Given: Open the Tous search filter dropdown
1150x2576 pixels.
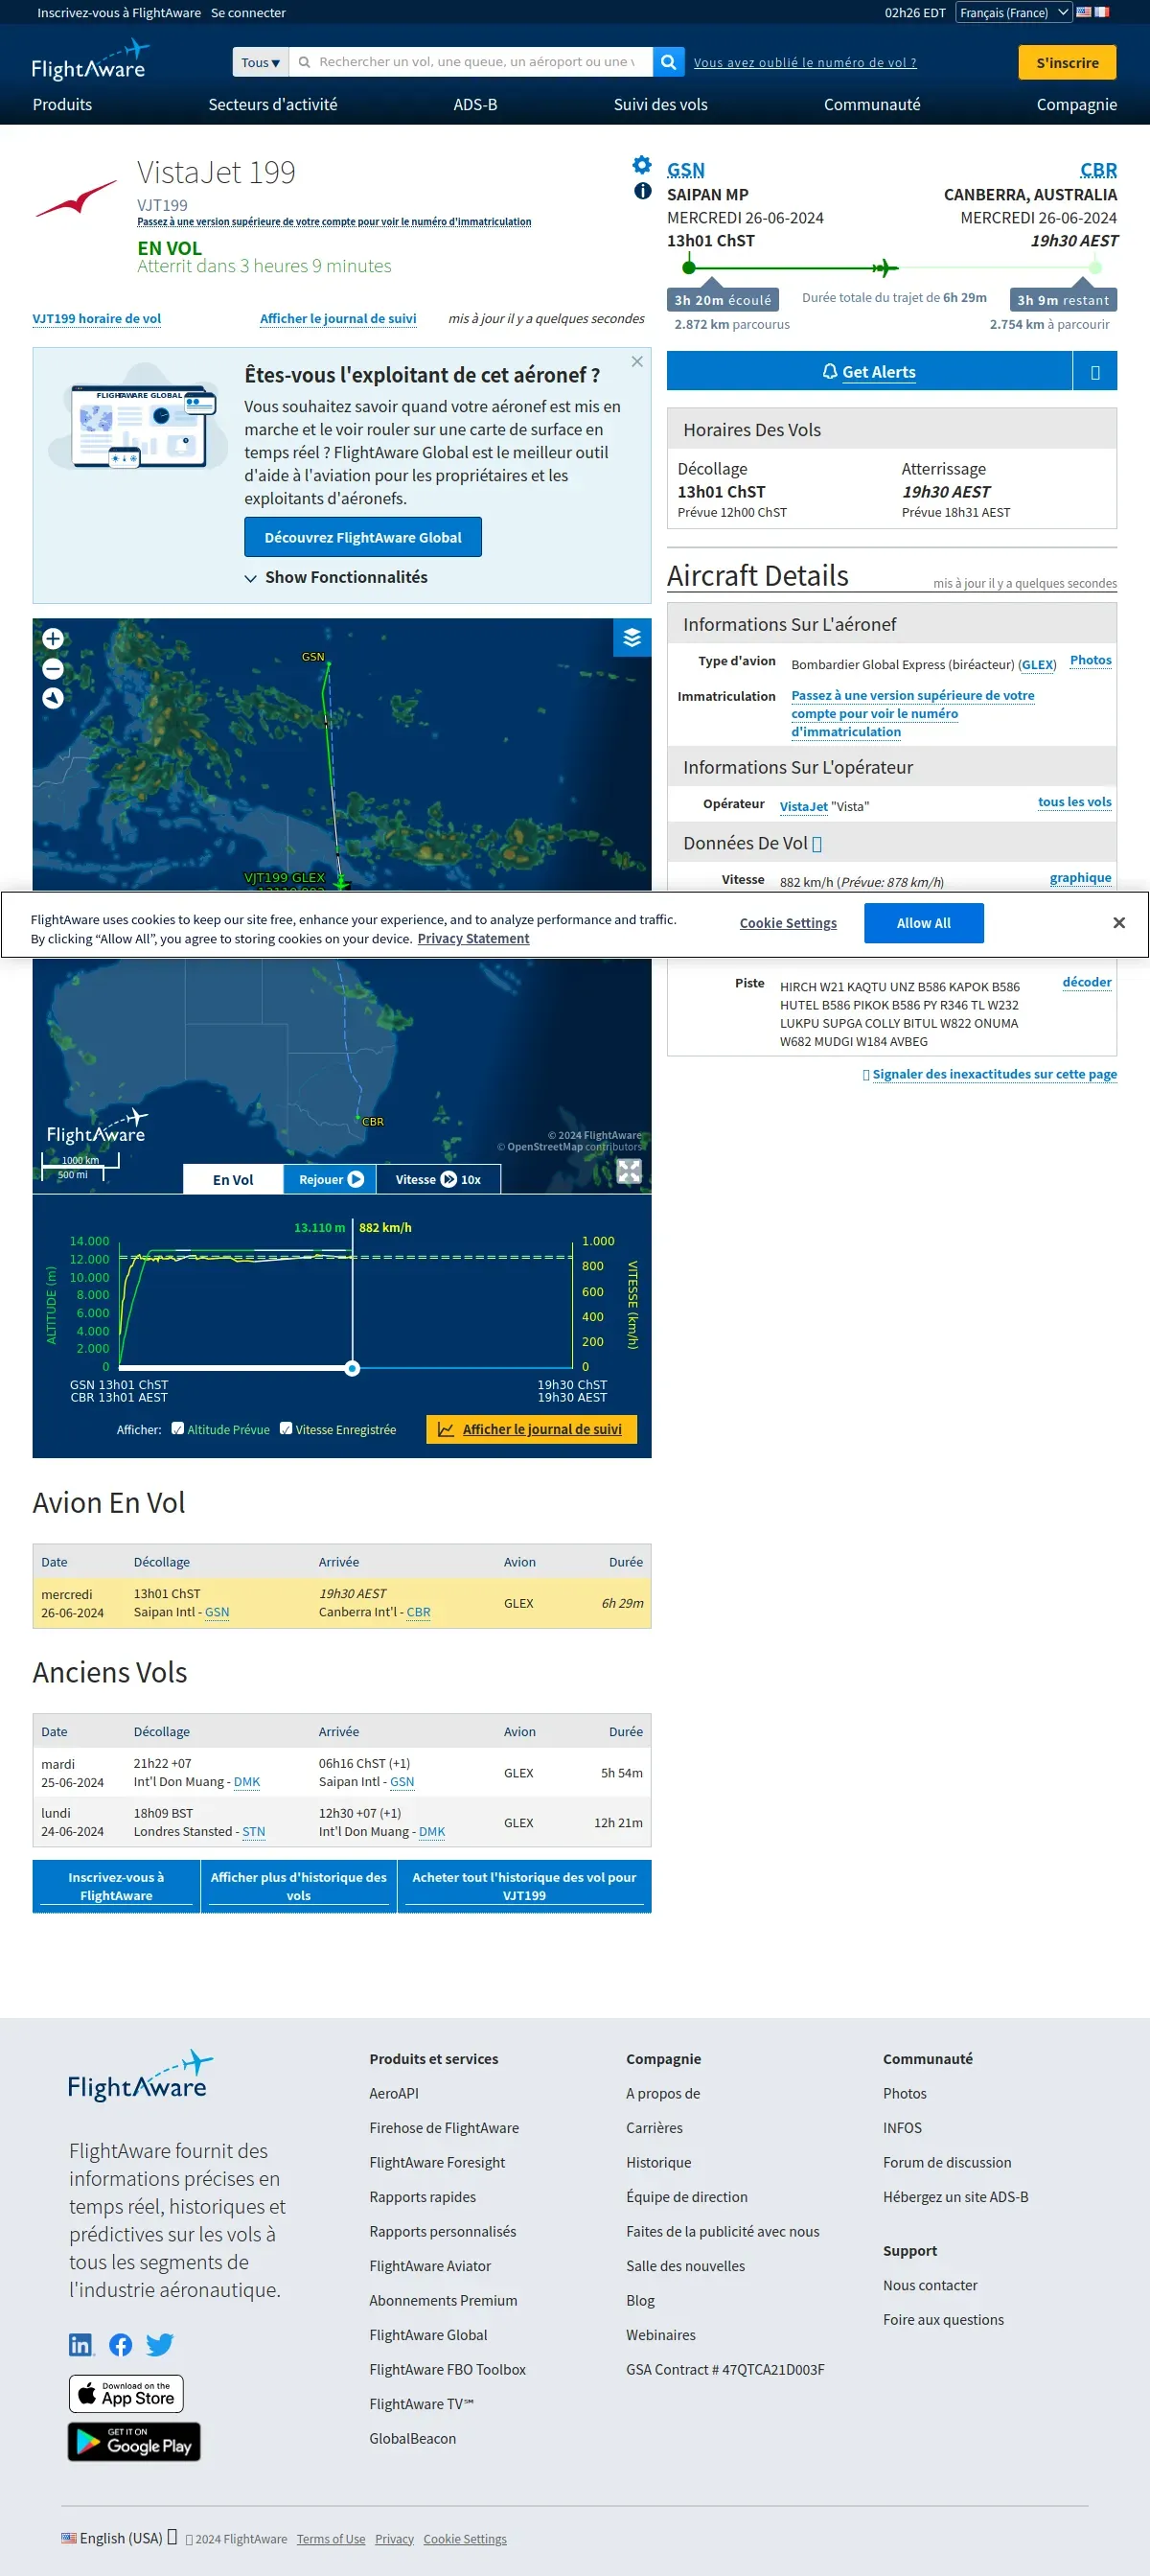Looking at the screenshot, I should (x=260, y=62).
